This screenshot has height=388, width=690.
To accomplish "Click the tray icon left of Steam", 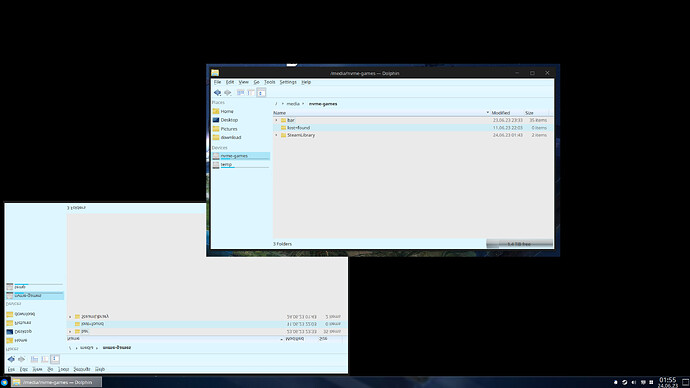I will (x=616, y=382).
